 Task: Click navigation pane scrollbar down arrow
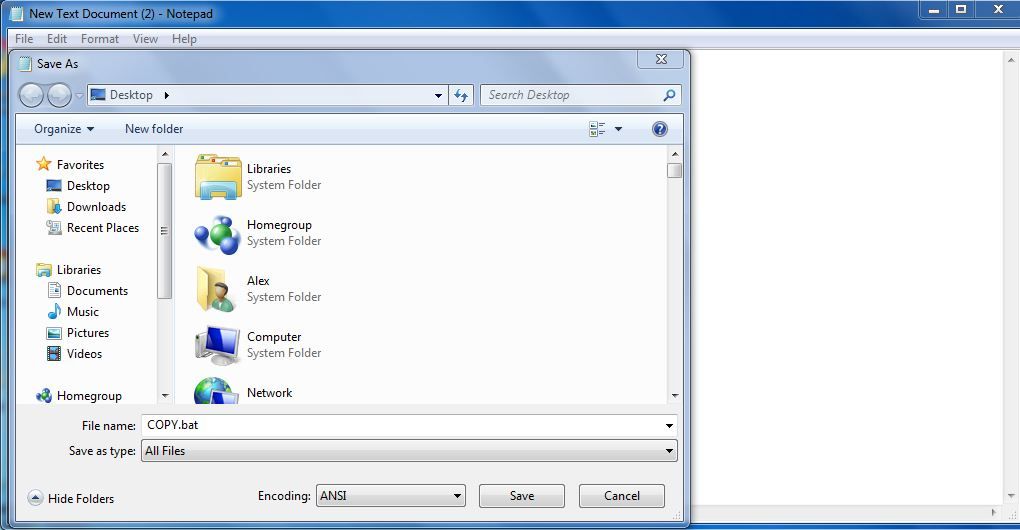(165, 395)
